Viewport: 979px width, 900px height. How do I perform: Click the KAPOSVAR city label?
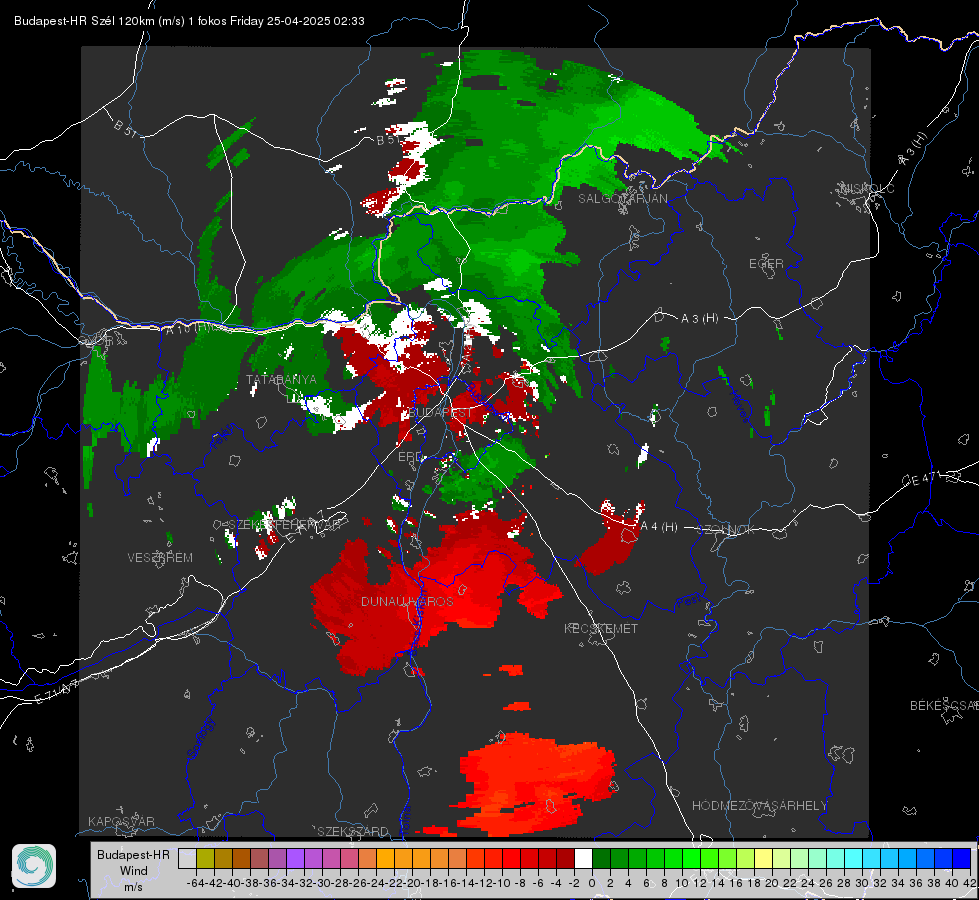(x=121, y=821)
